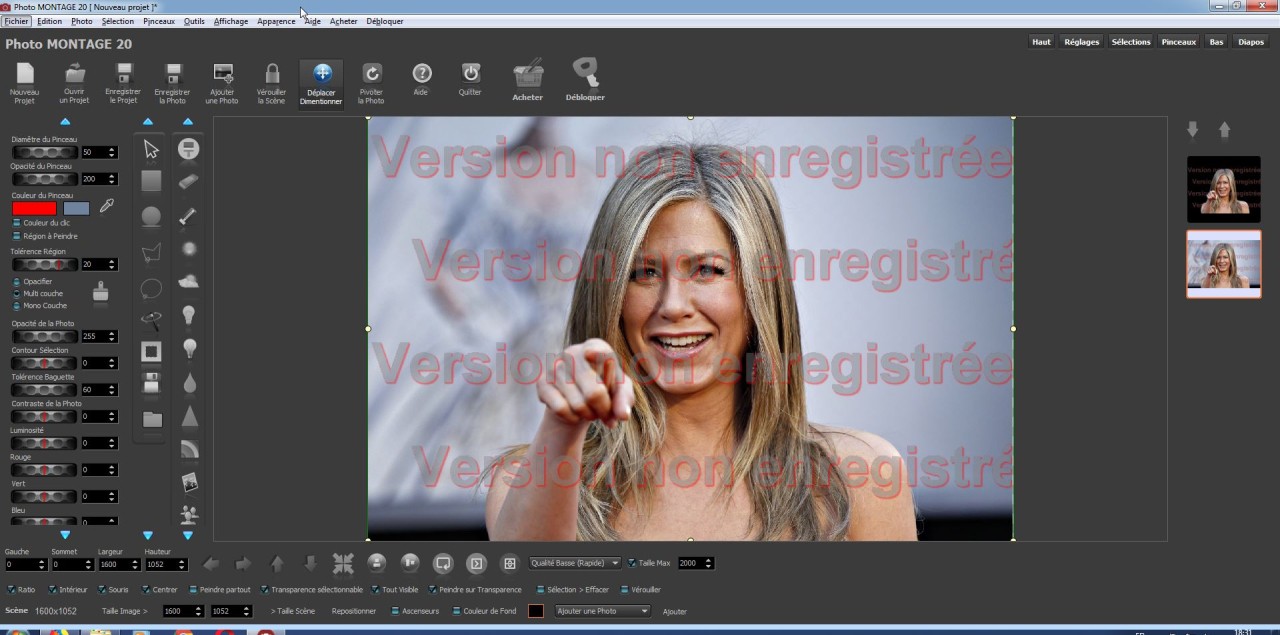Open the Edition menu
1280x635 pixels.
(49, 21)
